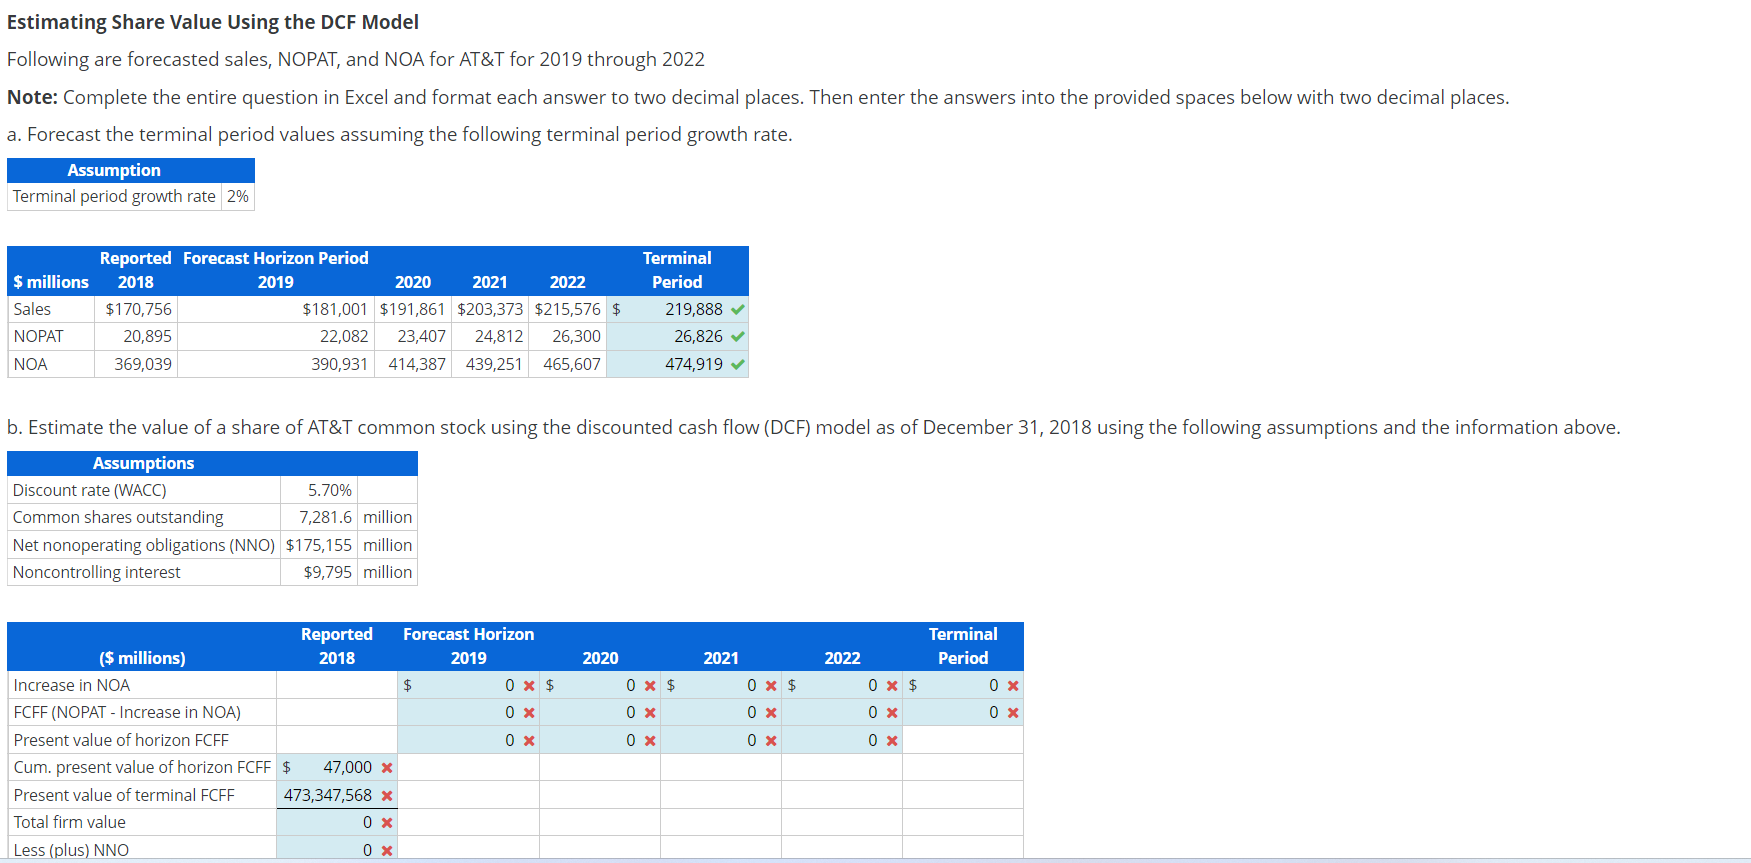1751x863 pixels.
Task: Click the red X beside FCFF 2022
Action: [x=892, y=713]
